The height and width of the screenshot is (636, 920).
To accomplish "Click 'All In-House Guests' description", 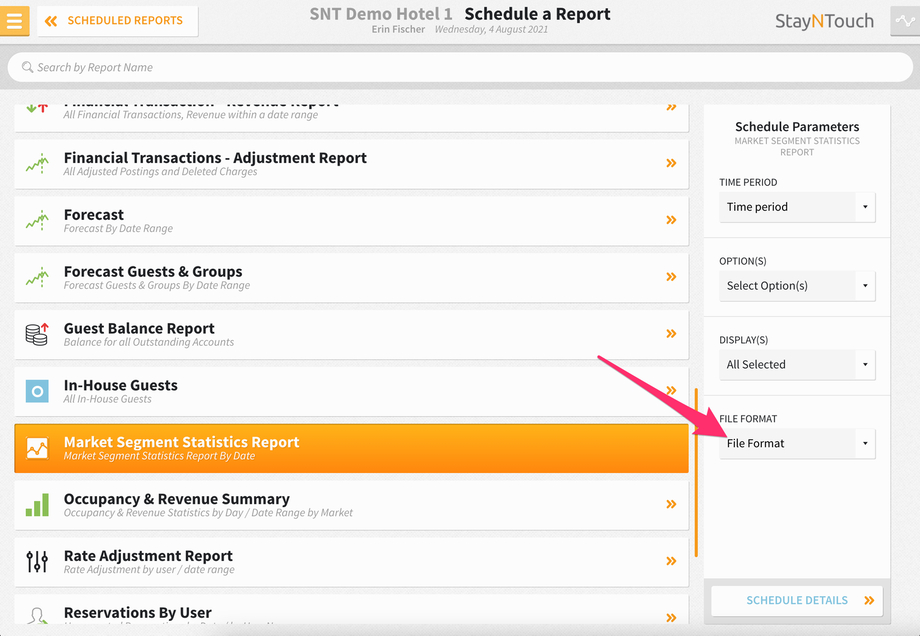I will coord(107,400).
